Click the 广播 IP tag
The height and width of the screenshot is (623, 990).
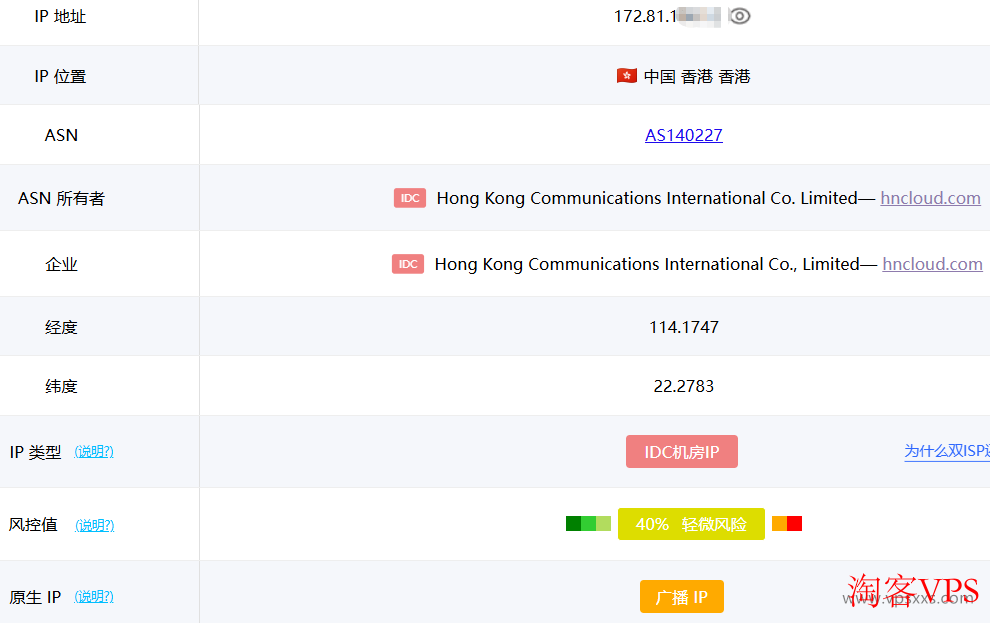pyautogui.click(x=681, y=596)
